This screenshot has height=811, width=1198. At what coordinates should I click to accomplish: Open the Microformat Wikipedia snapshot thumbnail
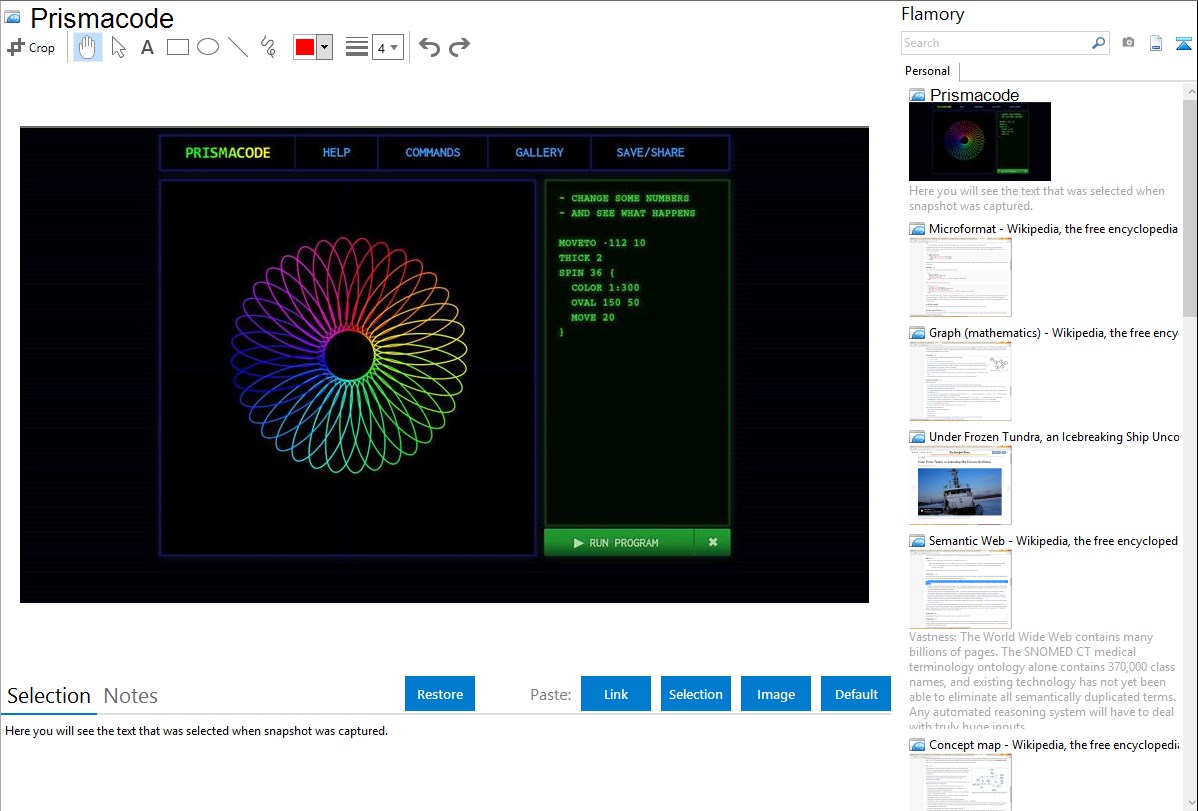(960, 277)
